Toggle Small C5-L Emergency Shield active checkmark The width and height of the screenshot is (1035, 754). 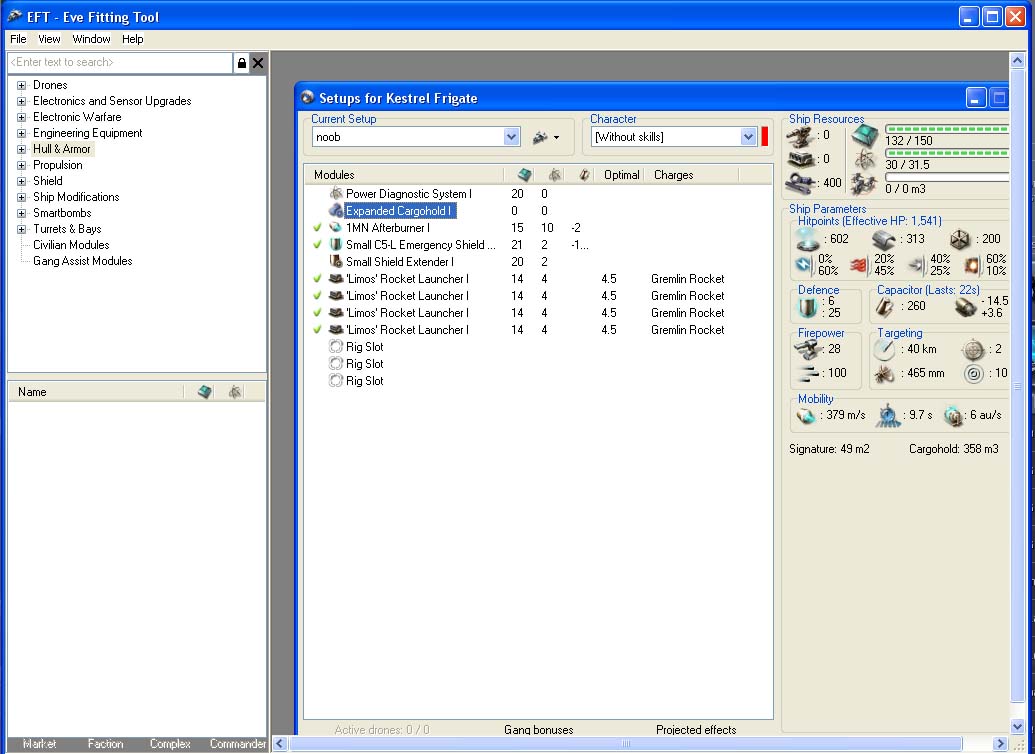coord(317,245)
